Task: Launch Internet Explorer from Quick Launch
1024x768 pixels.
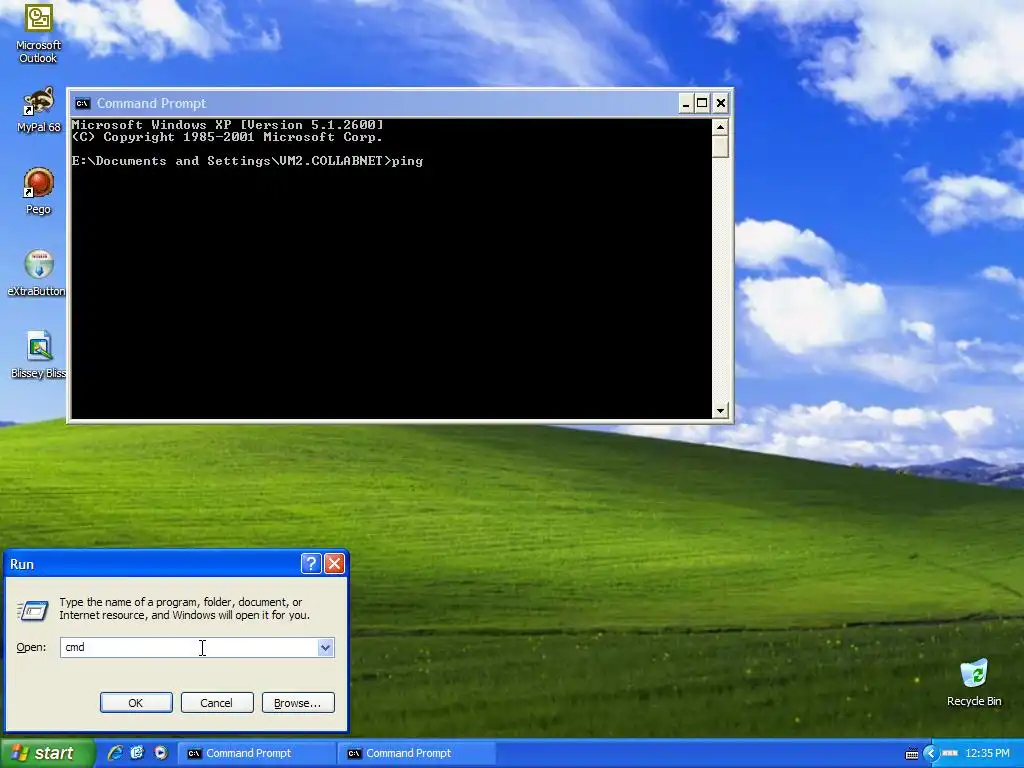Action: pos(115,753)
